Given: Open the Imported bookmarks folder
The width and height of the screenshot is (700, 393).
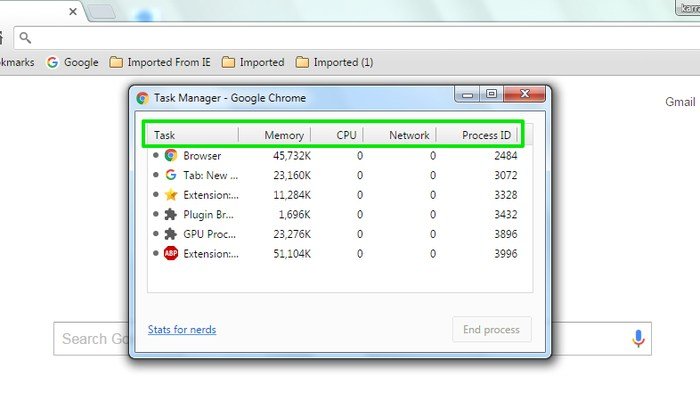Looking at the screenshot, I should click(253, 62).
